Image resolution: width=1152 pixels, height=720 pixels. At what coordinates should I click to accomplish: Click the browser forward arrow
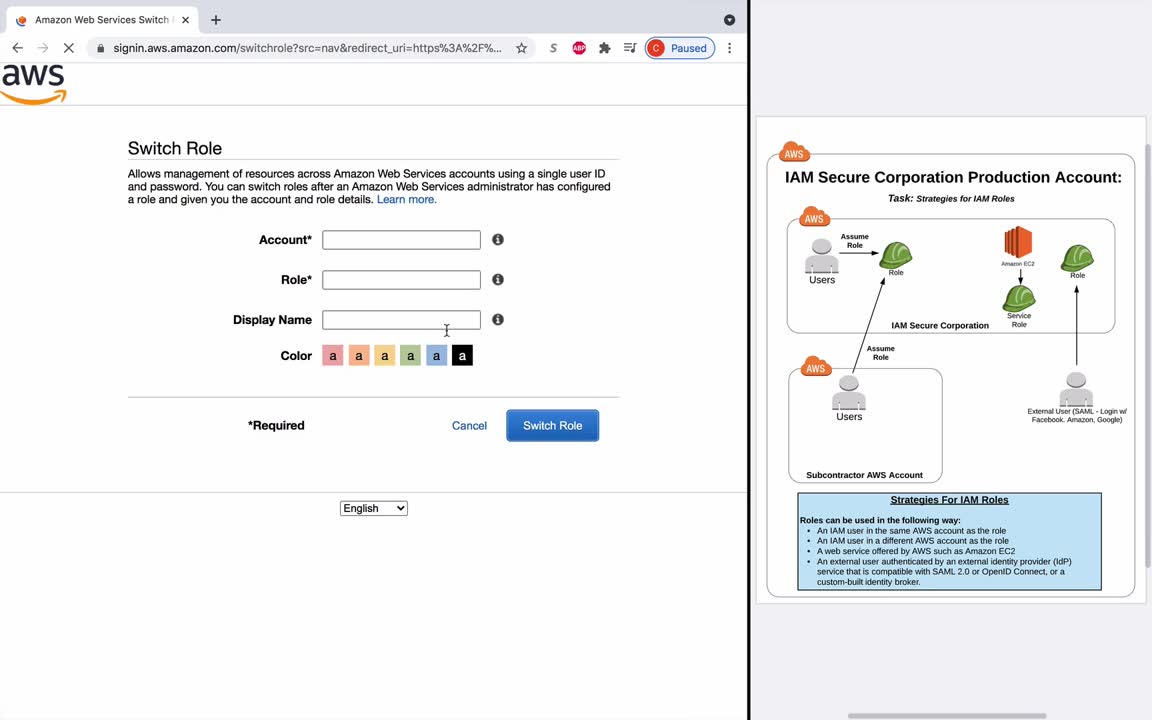43,48
